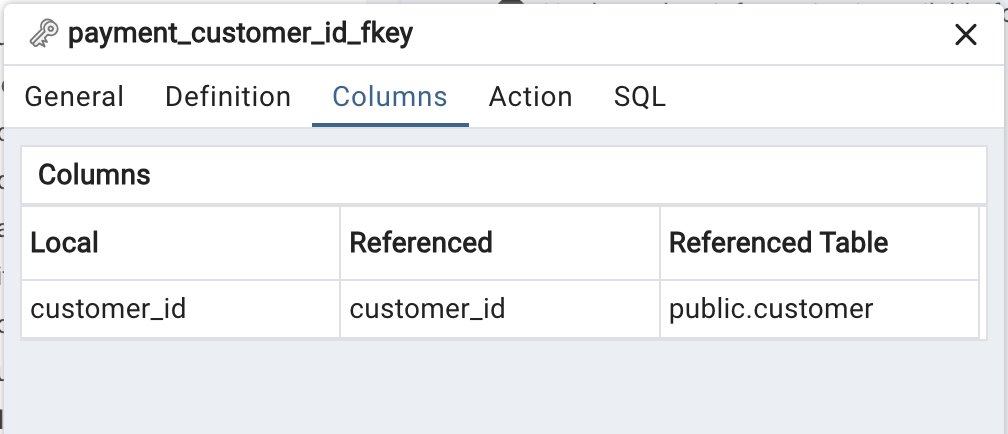
Task: Switch to the Definition tab
Action: [228, 96]
